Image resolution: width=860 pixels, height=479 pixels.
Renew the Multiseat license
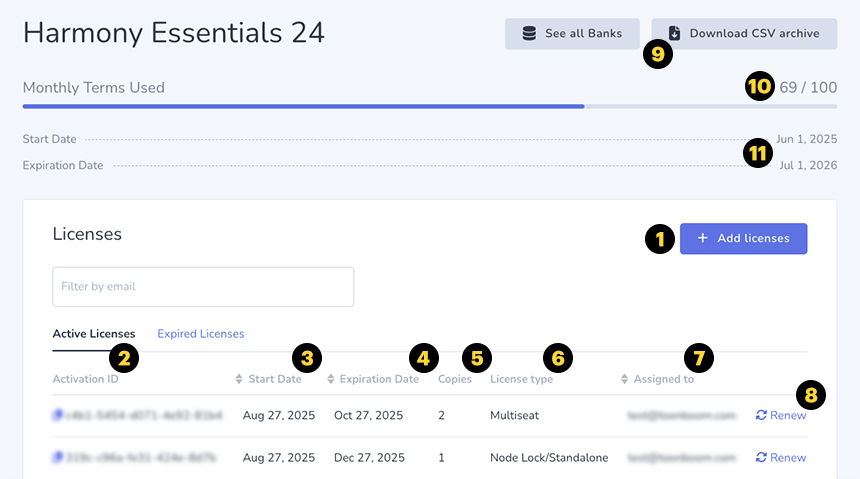(780, 415)
